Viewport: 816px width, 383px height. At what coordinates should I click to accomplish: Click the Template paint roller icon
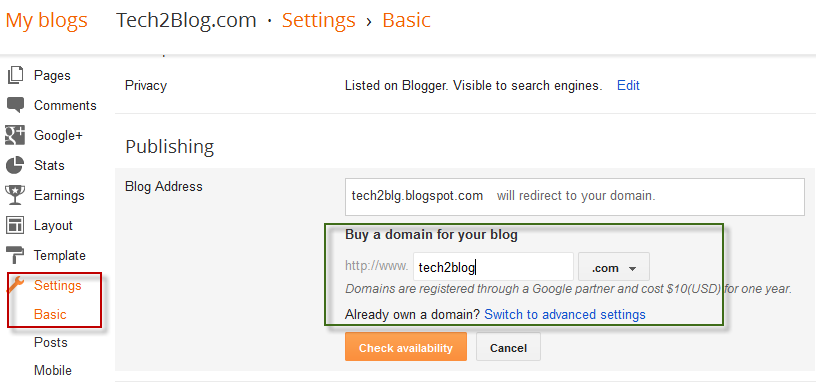pos(15,256)
